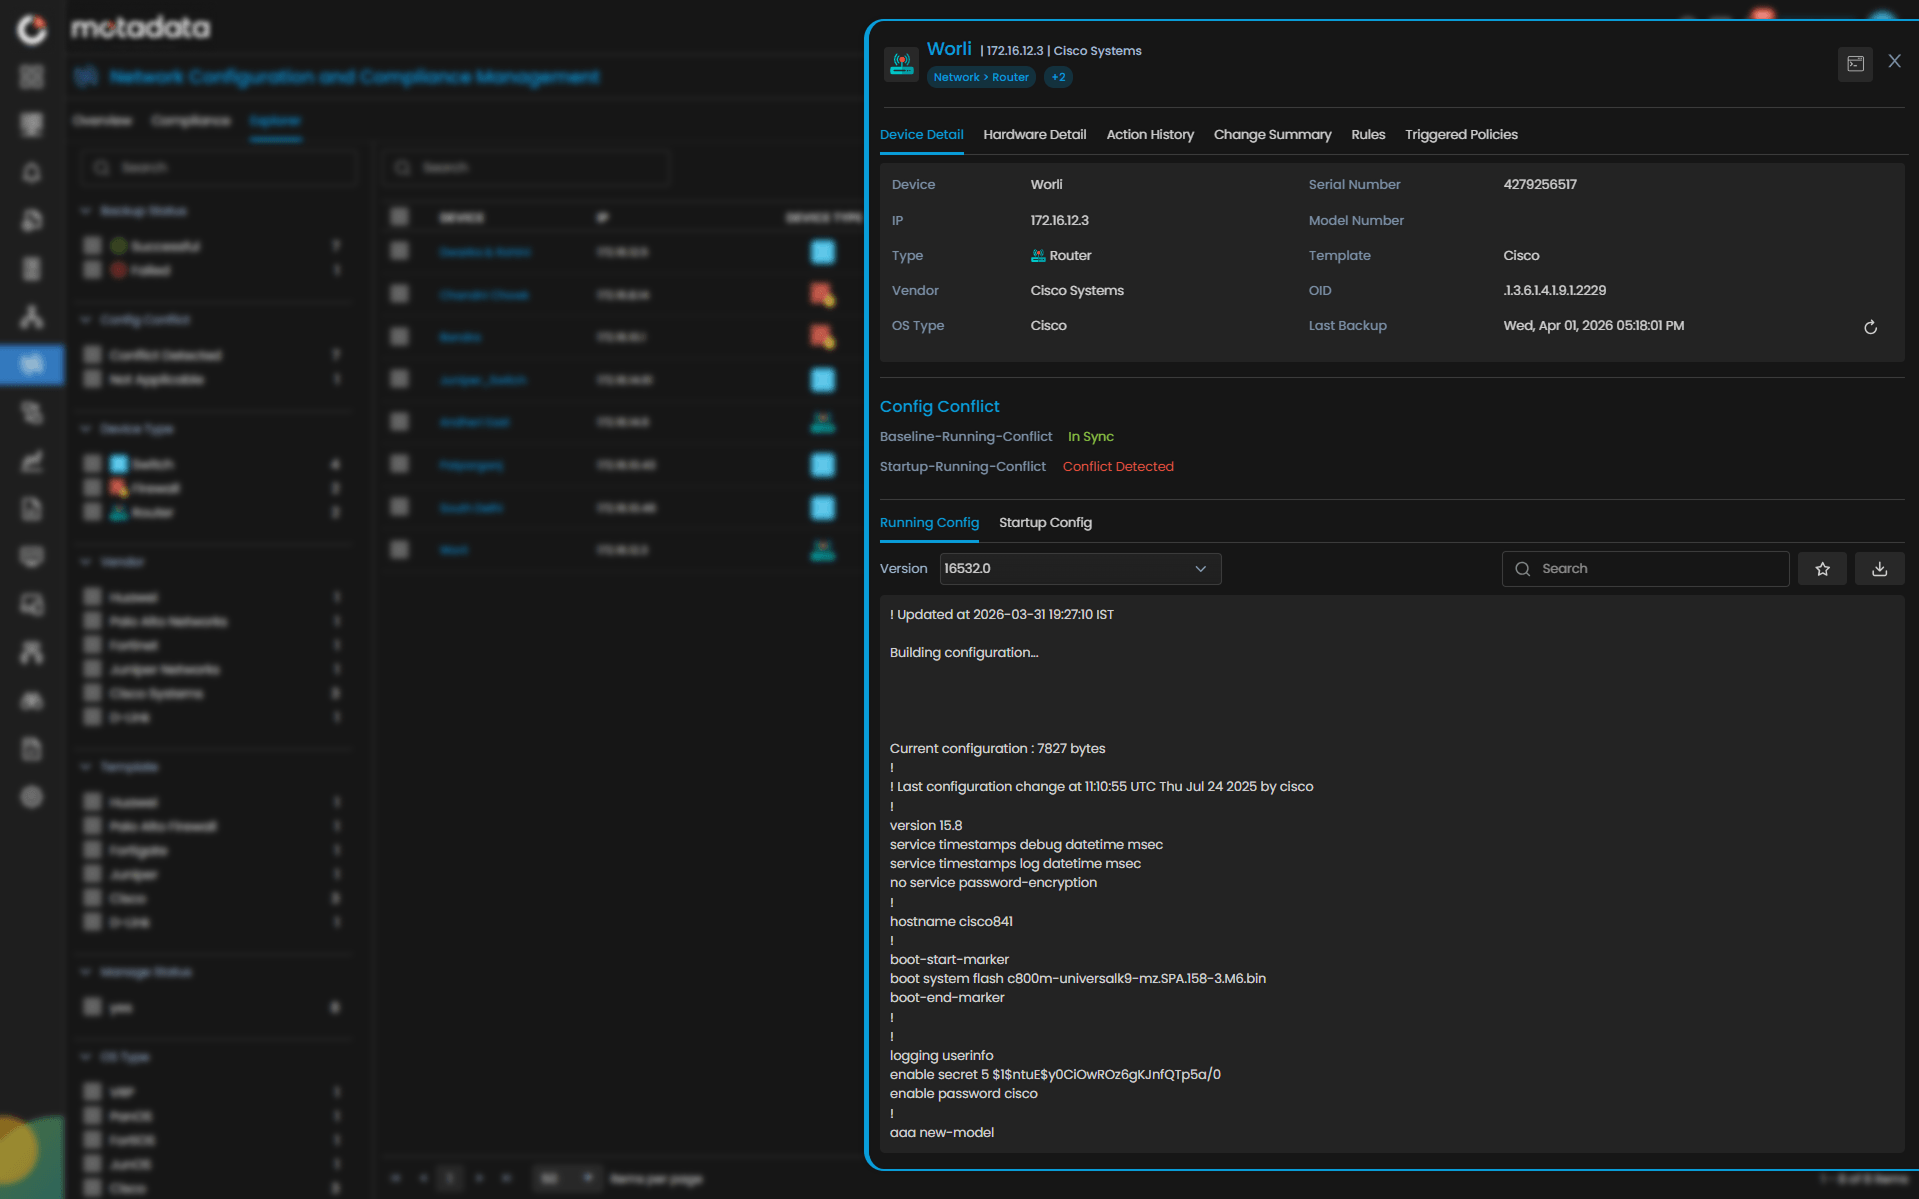Switch to the Hardware Detail tab
This screenshot has height=1199, width=1919.
point(1034,135)
